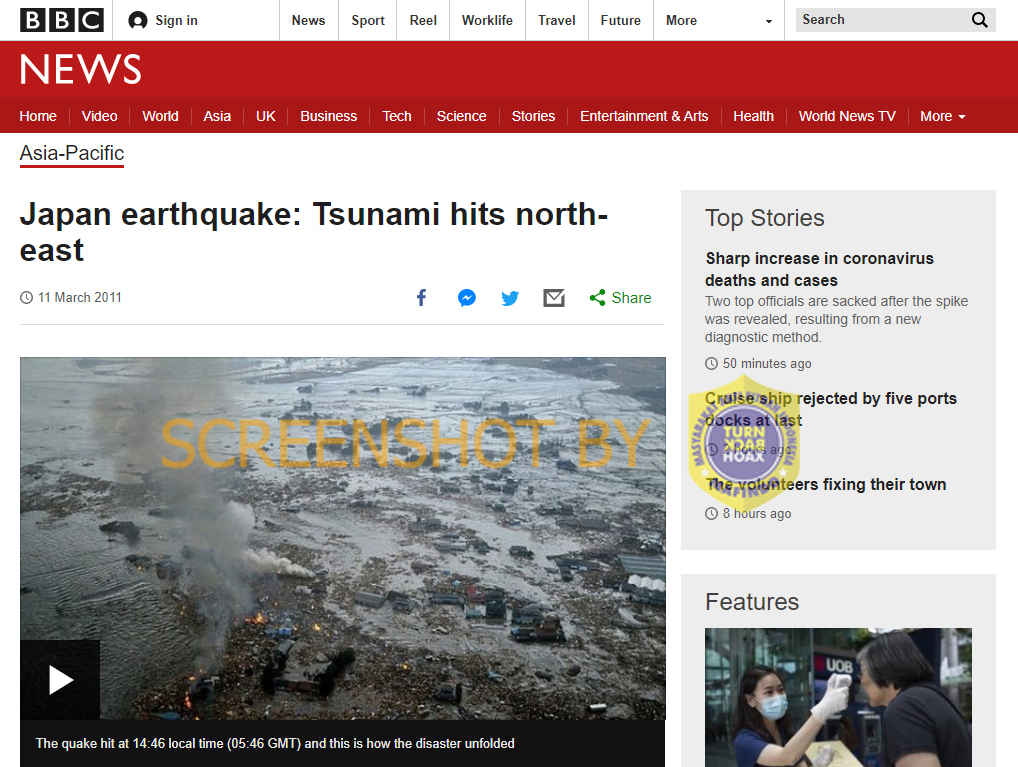Click the video caption about quake time
The image size is (1018, 767).
(x=275, y=743)
